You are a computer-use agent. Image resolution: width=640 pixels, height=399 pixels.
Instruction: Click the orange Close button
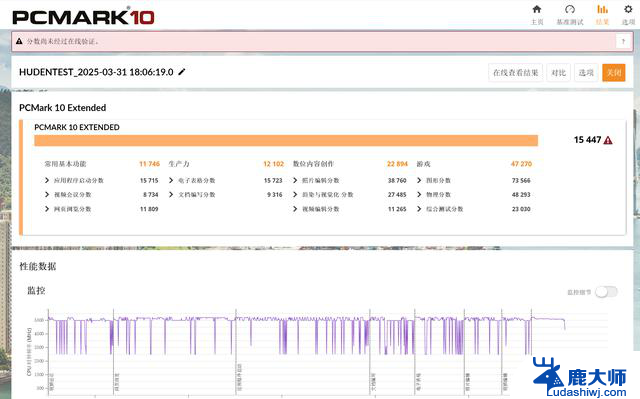613,73
